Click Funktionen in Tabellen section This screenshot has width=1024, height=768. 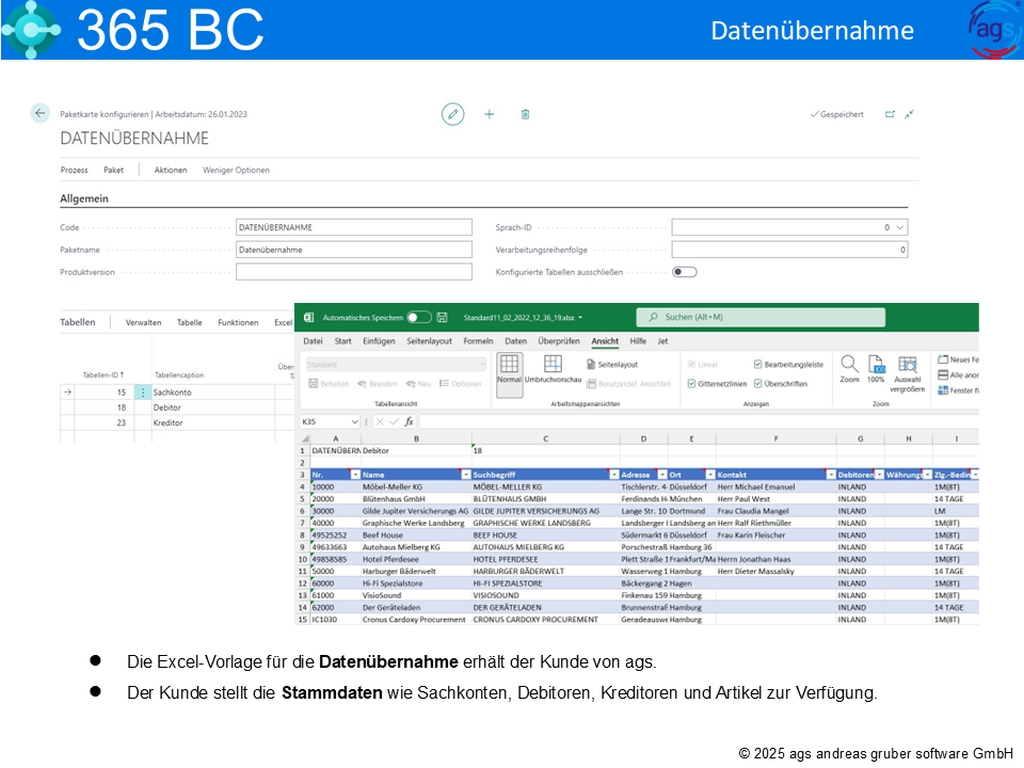(238, 323)
